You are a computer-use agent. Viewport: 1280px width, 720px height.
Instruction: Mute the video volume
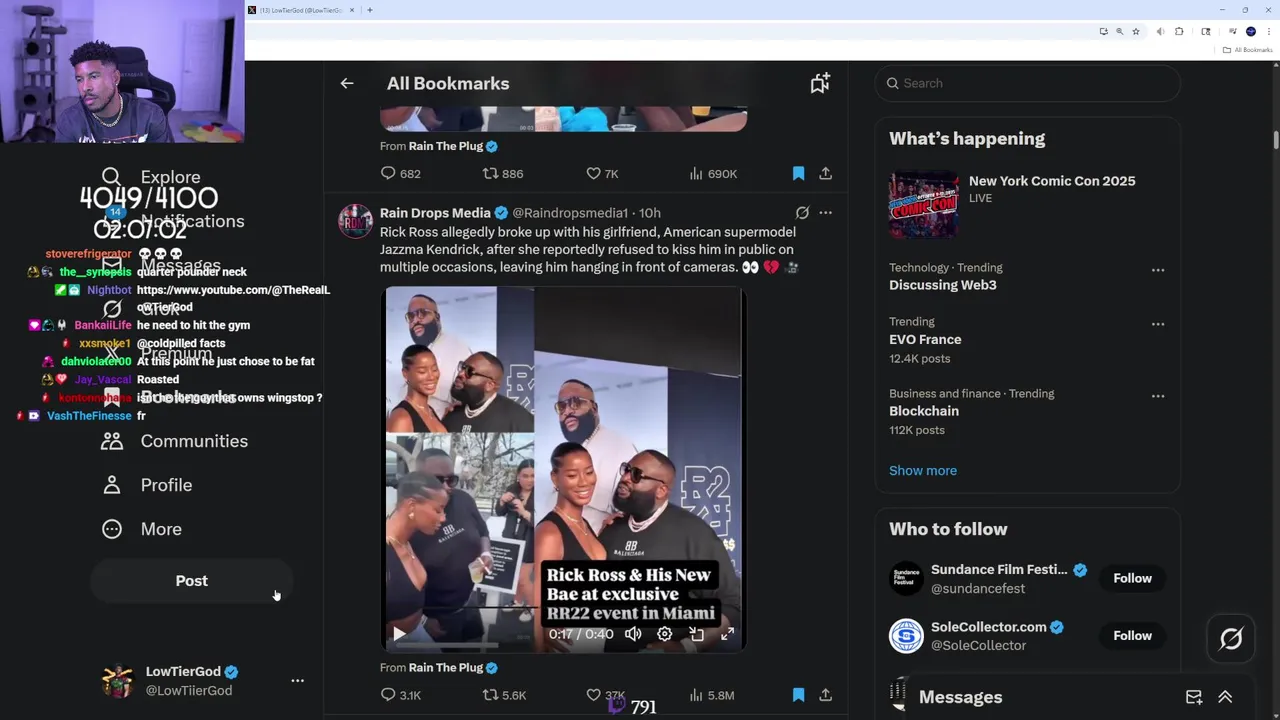[x=633, y=634]
